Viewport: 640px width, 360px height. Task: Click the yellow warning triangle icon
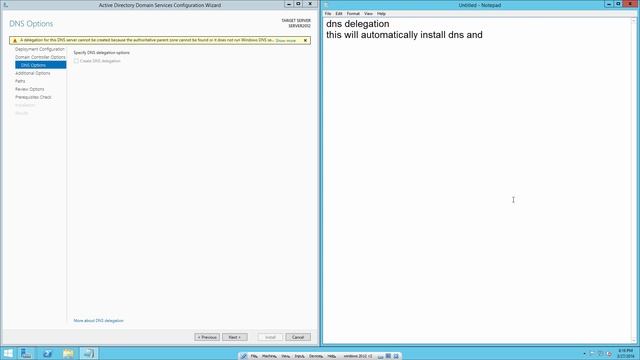point(15,40)
